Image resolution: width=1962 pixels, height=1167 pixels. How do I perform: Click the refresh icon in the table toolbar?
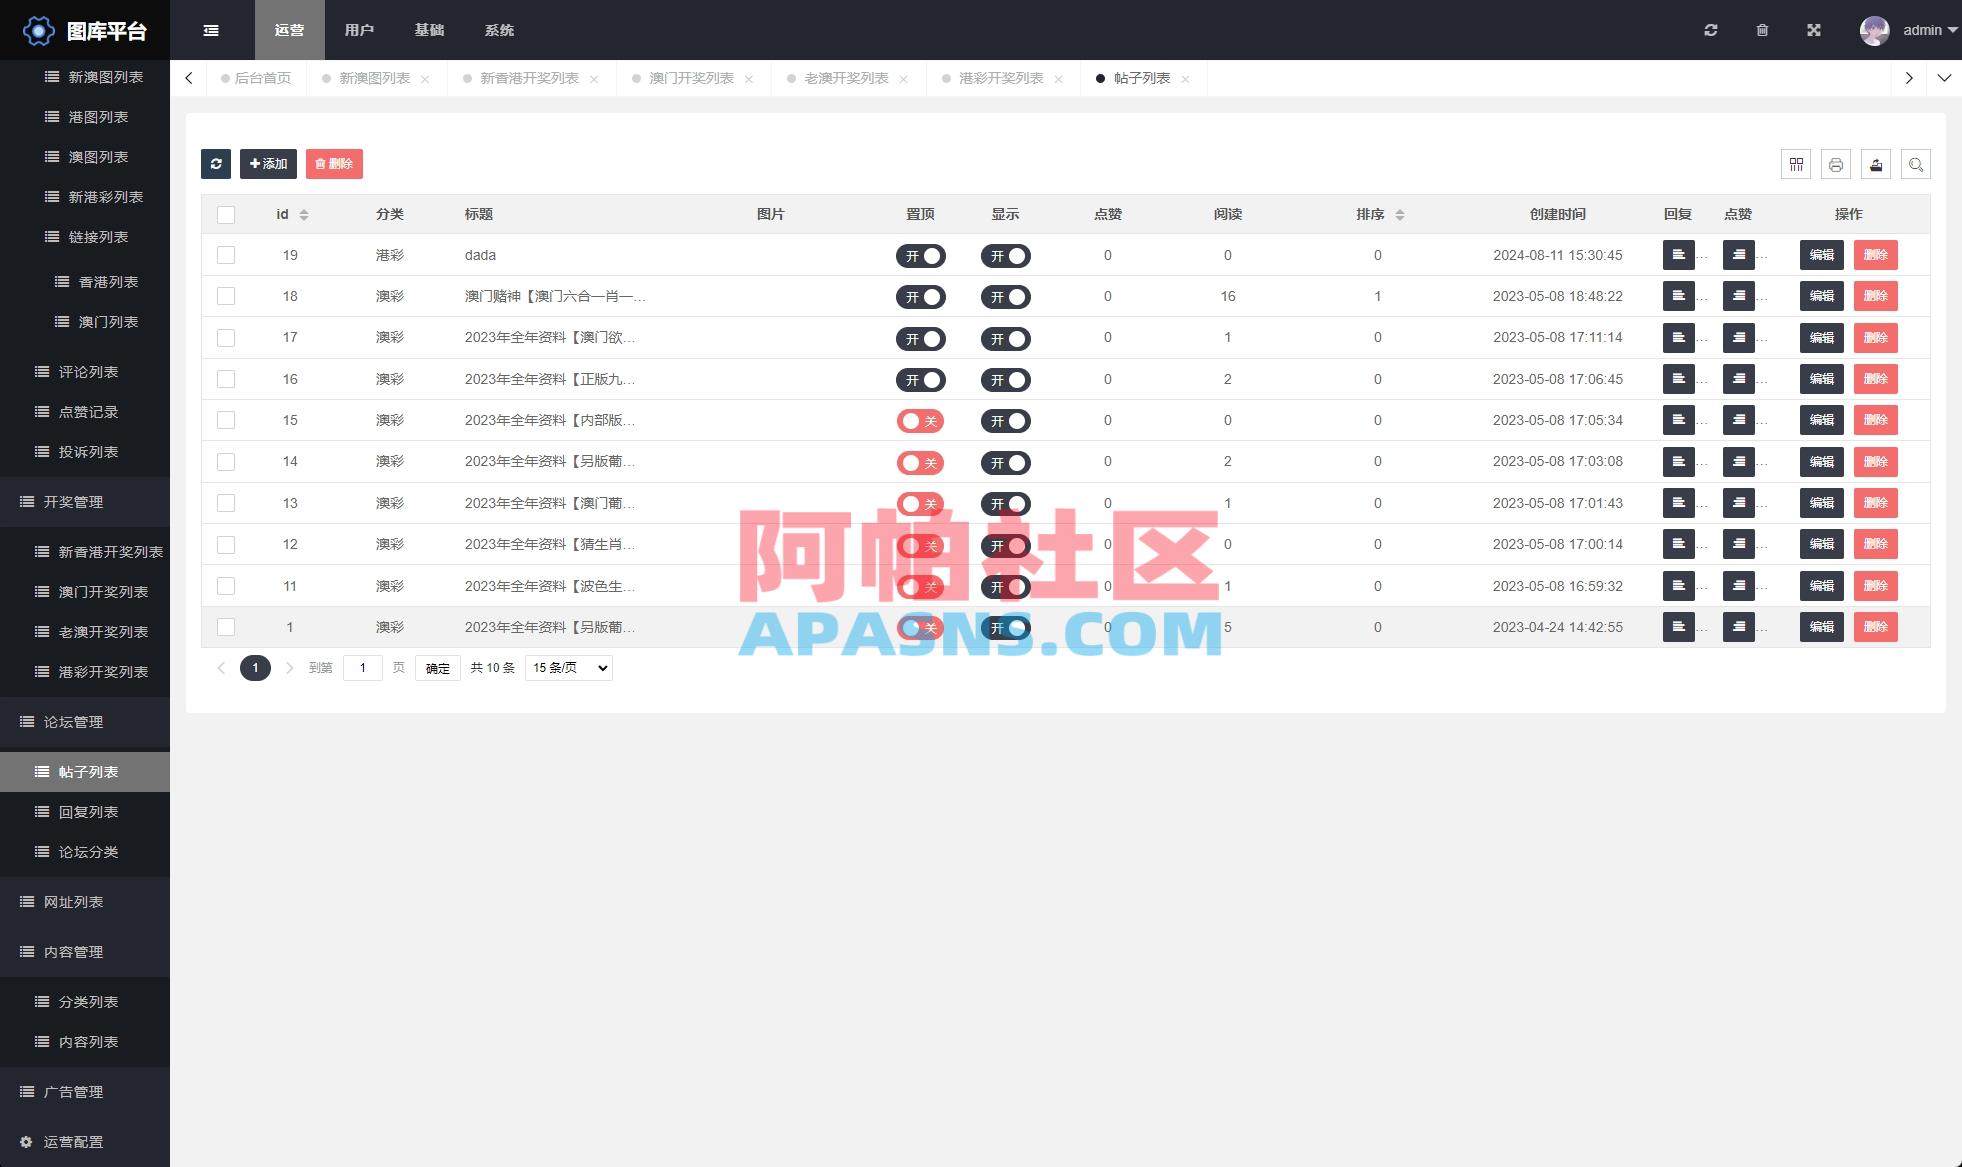point(216,164)
